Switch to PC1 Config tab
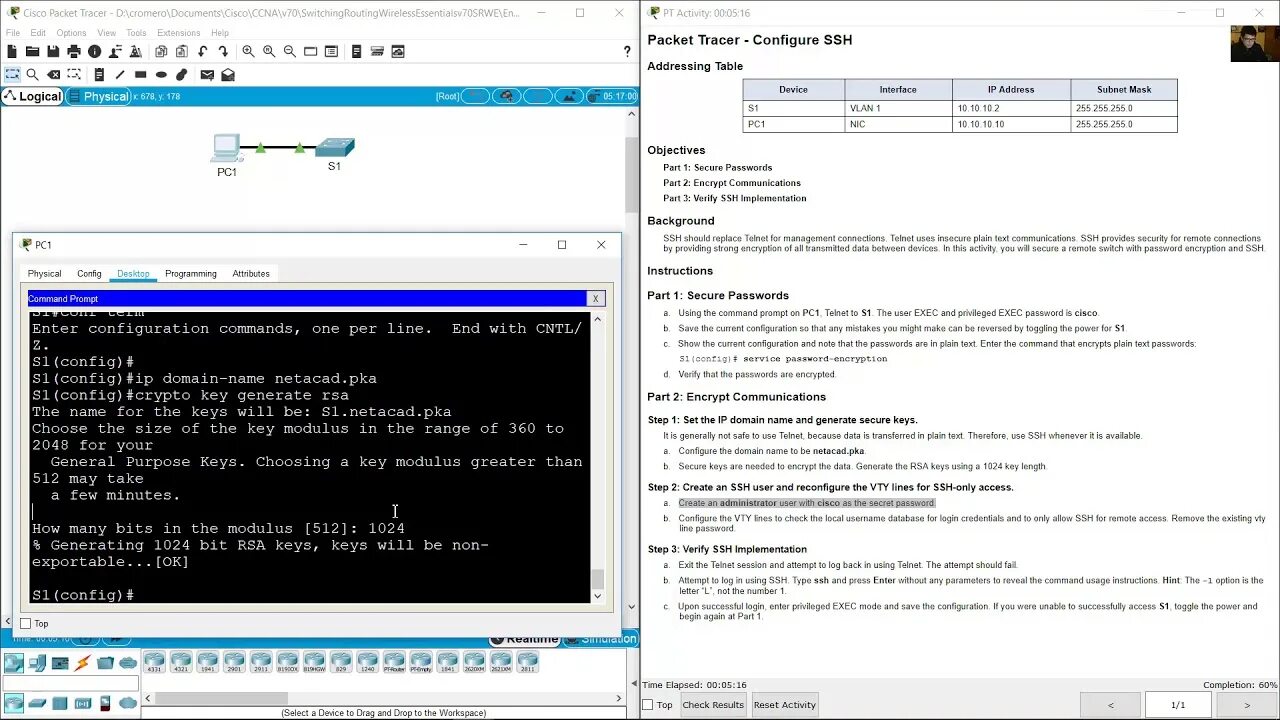Screen dimensions: 1280x720 (x=89, y=273)
